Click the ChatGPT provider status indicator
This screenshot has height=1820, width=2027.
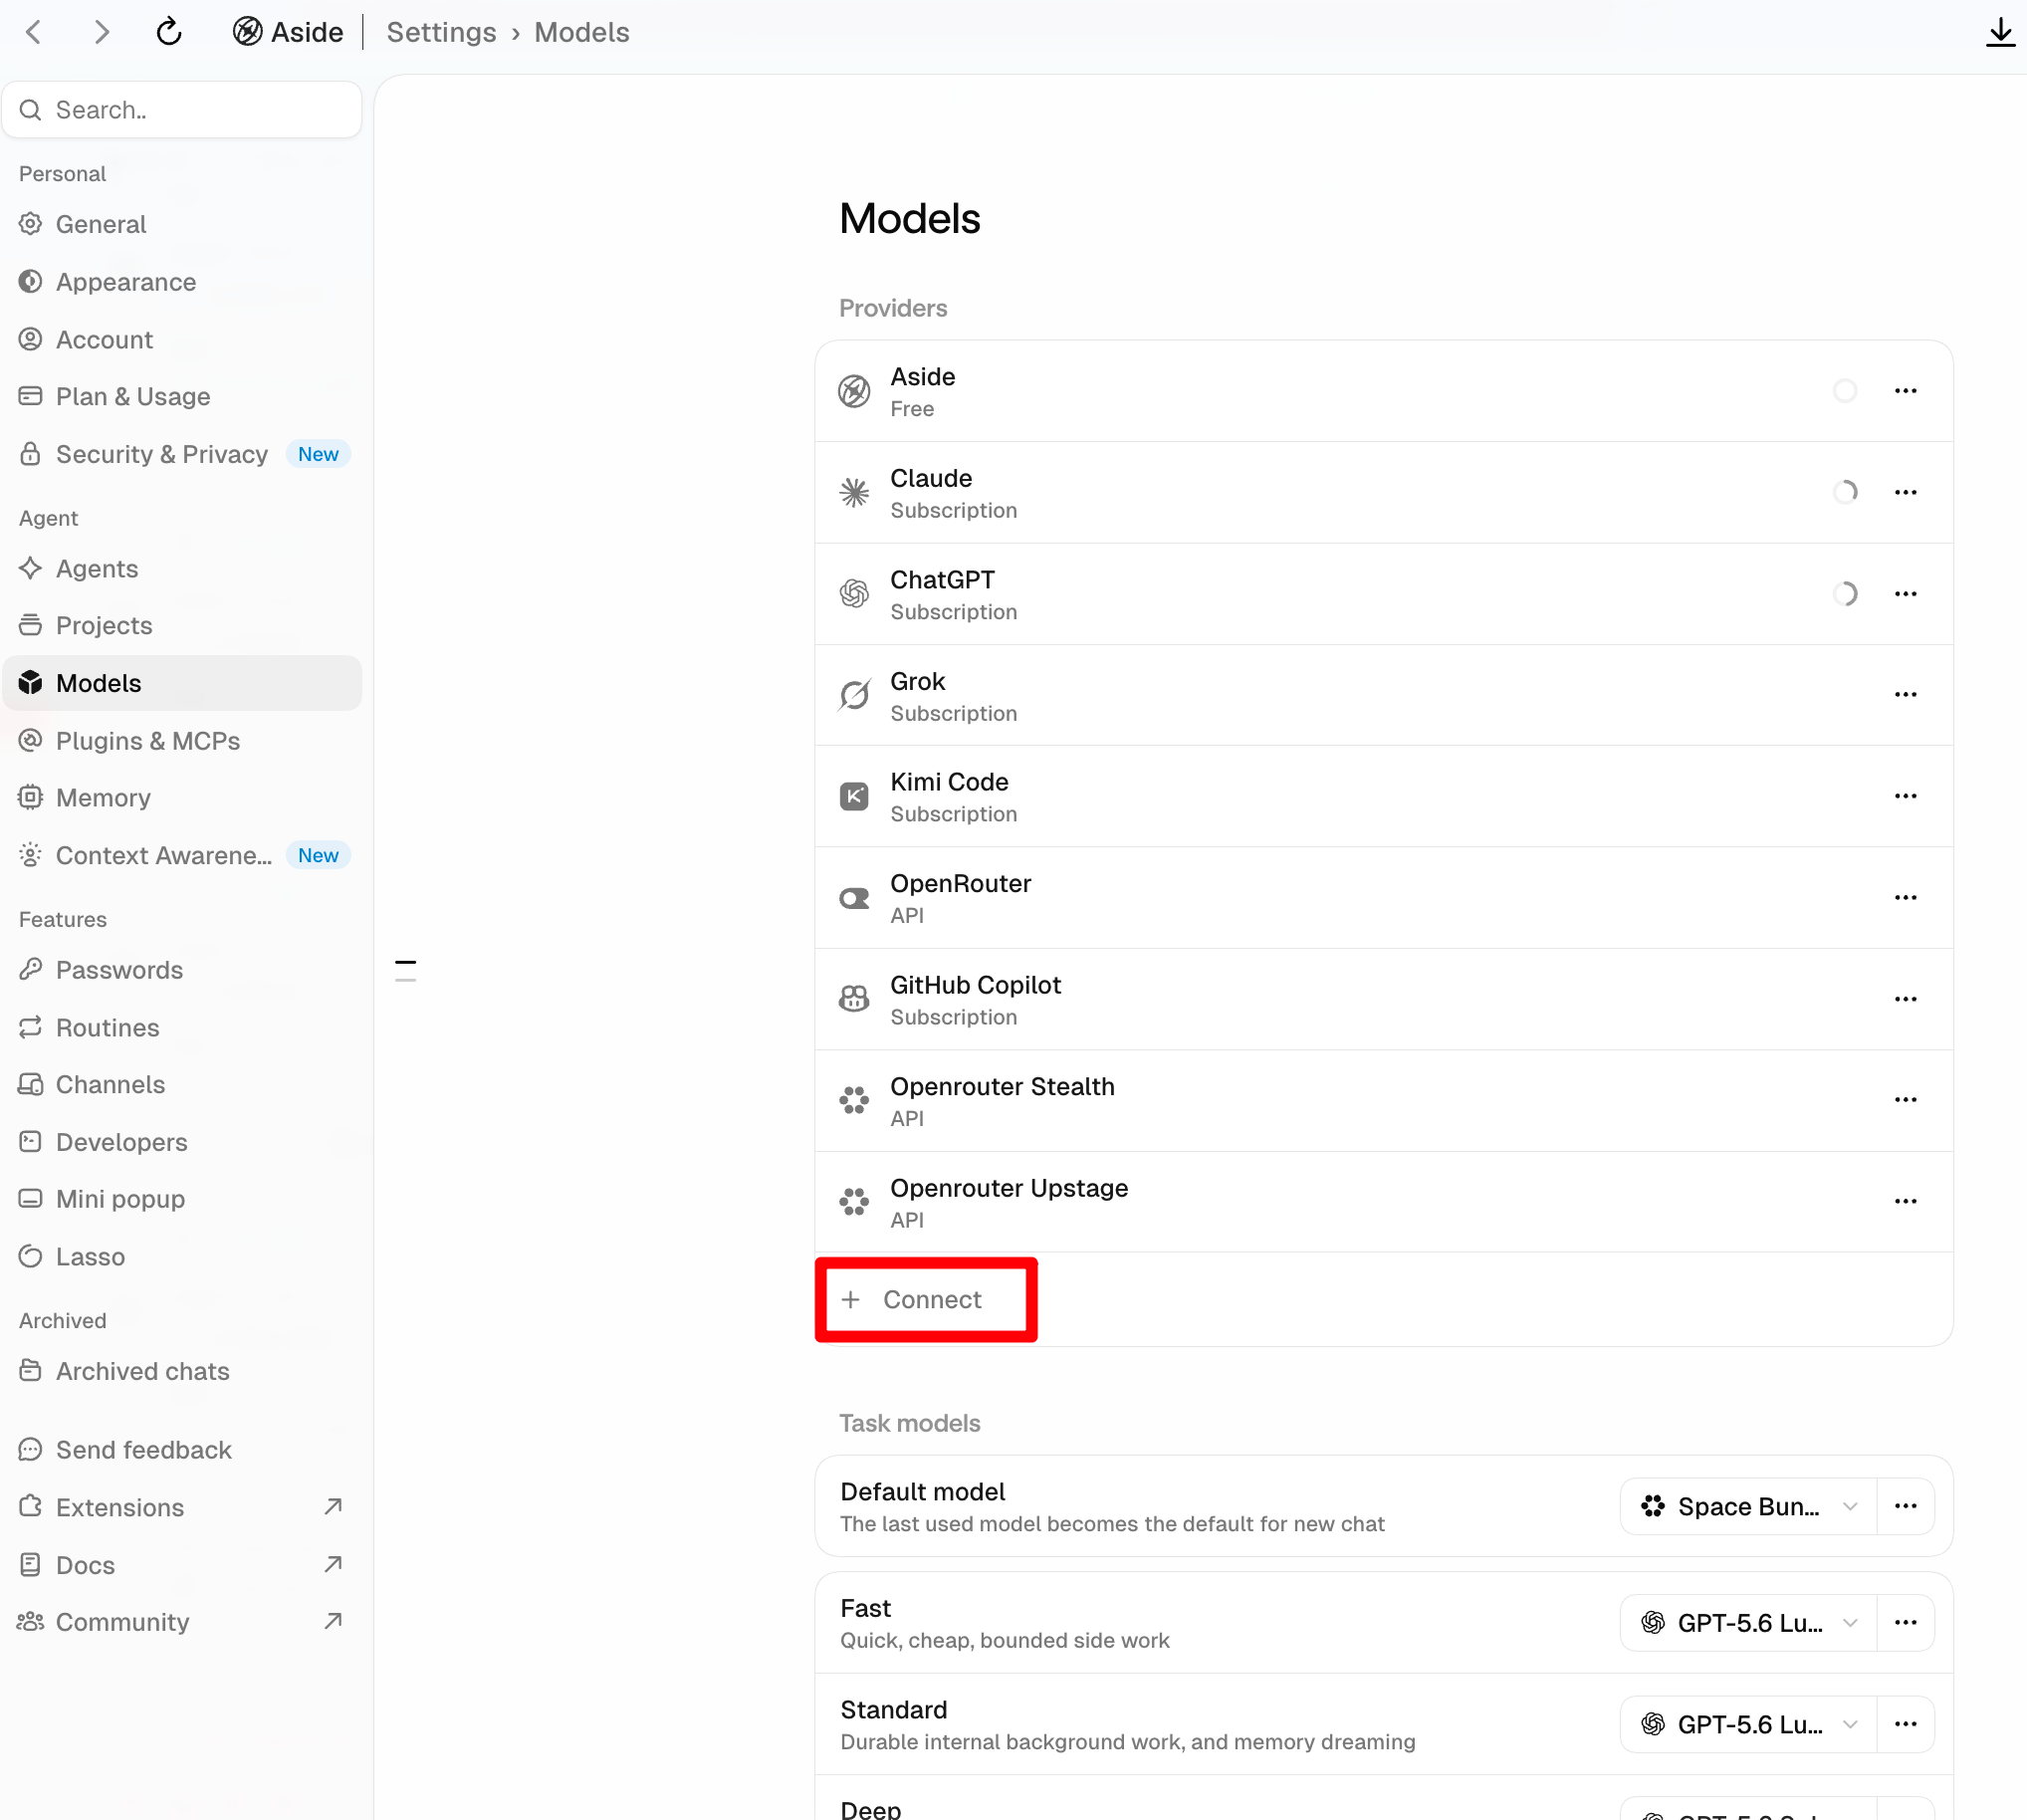tap(1845, 594)
